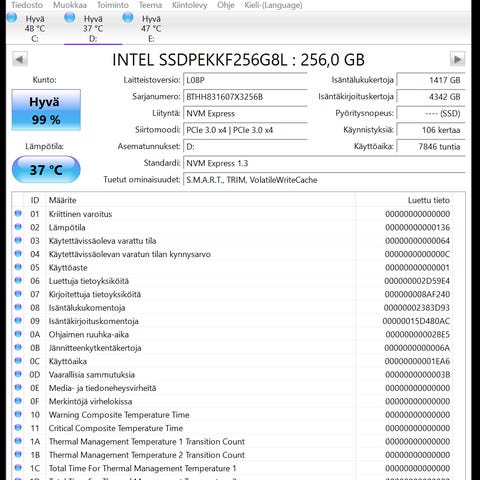Image resolution: width=480 pixels, height=480 pixels.
Task: Select drive D: tab at 37 °C
Action: pos(93,28)
